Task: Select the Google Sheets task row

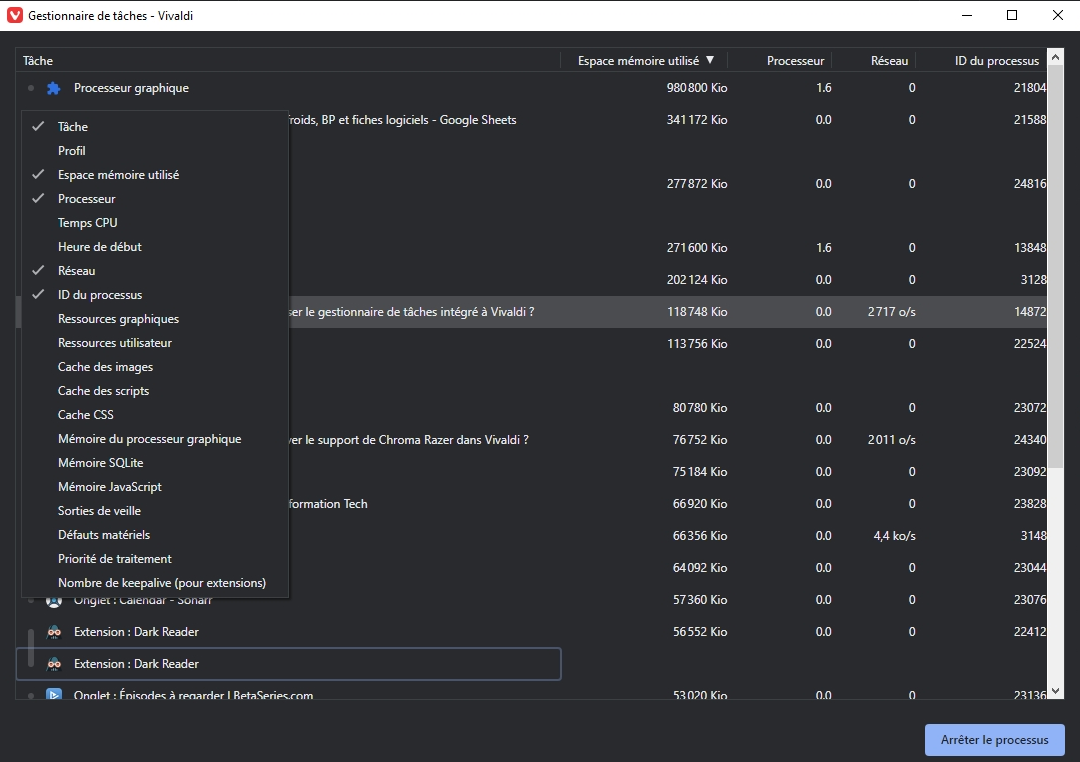Action: pos(531,120)
